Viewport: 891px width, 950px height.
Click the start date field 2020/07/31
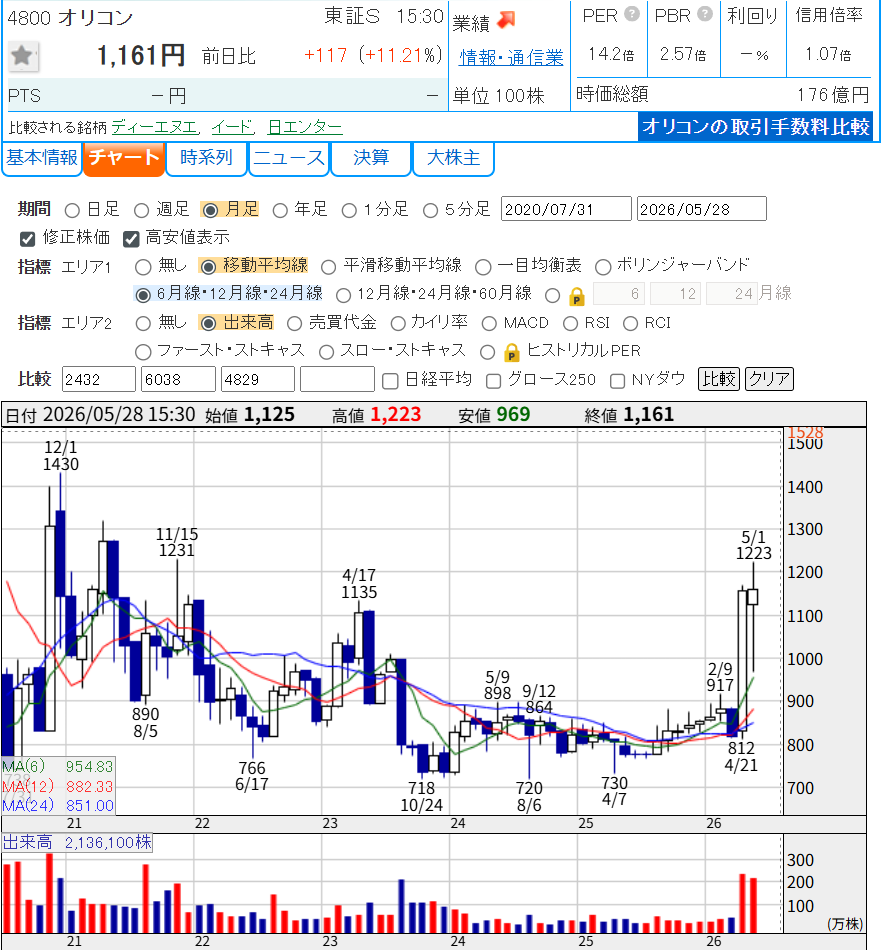[x=566, y=209]
